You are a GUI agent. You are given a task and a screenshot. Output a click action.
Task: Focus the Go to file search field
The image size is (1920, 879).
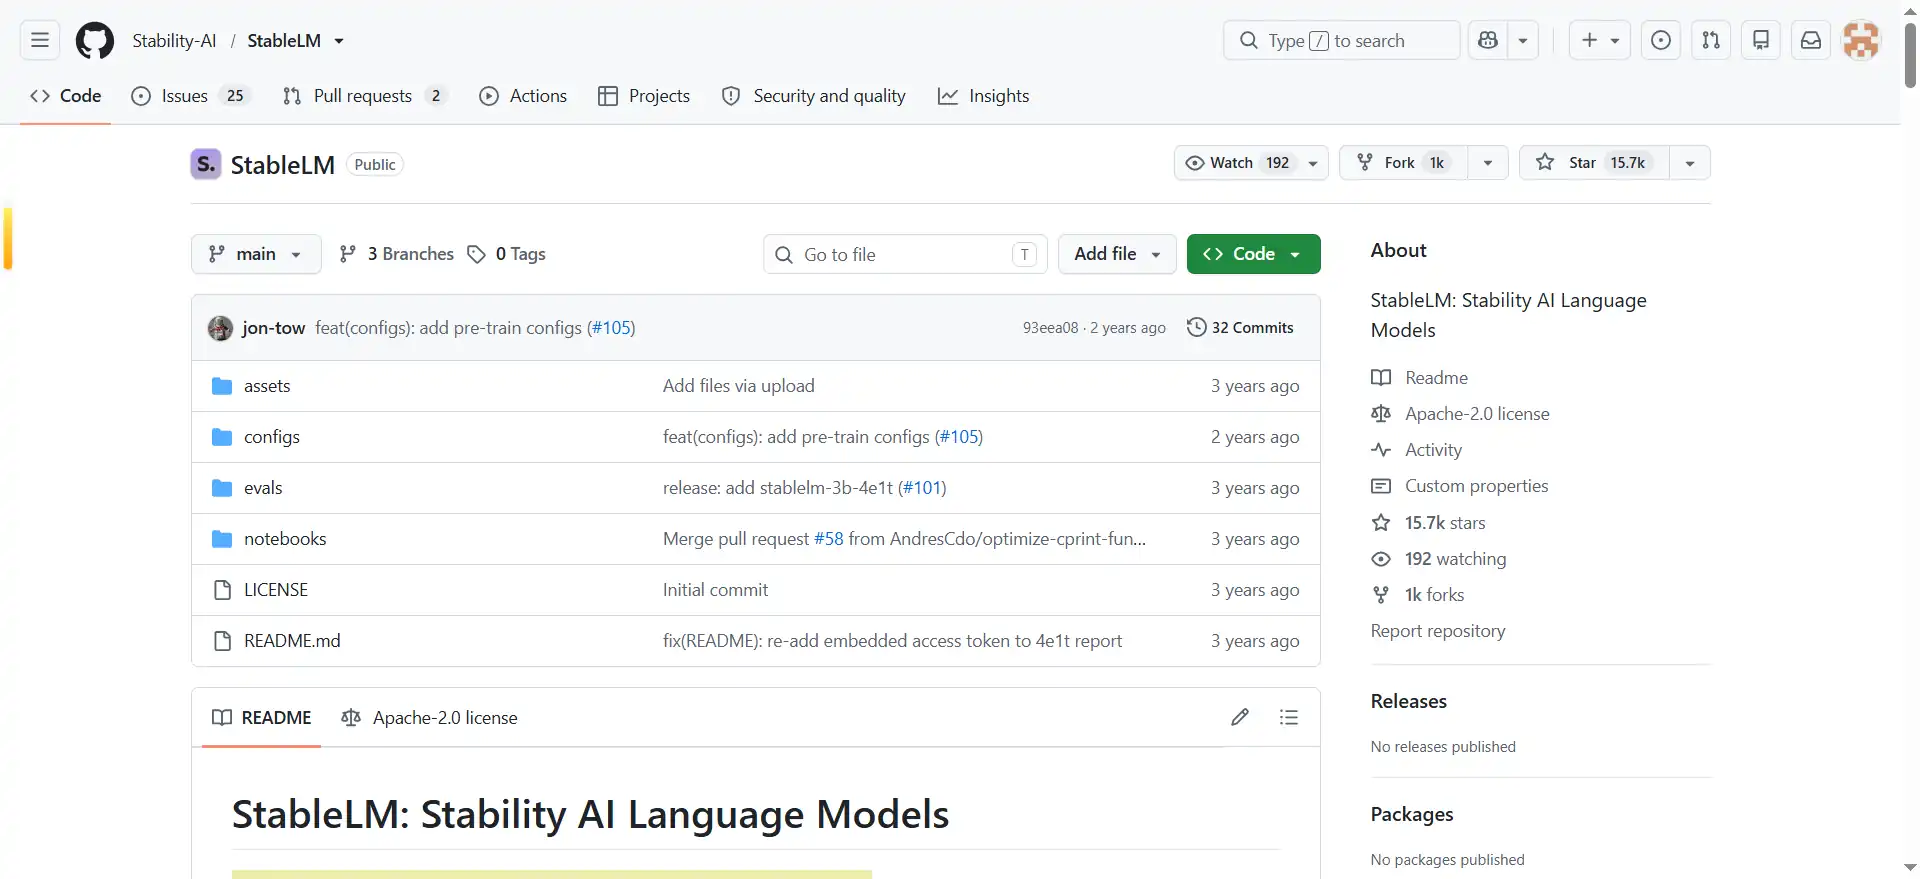coord(905,254)
